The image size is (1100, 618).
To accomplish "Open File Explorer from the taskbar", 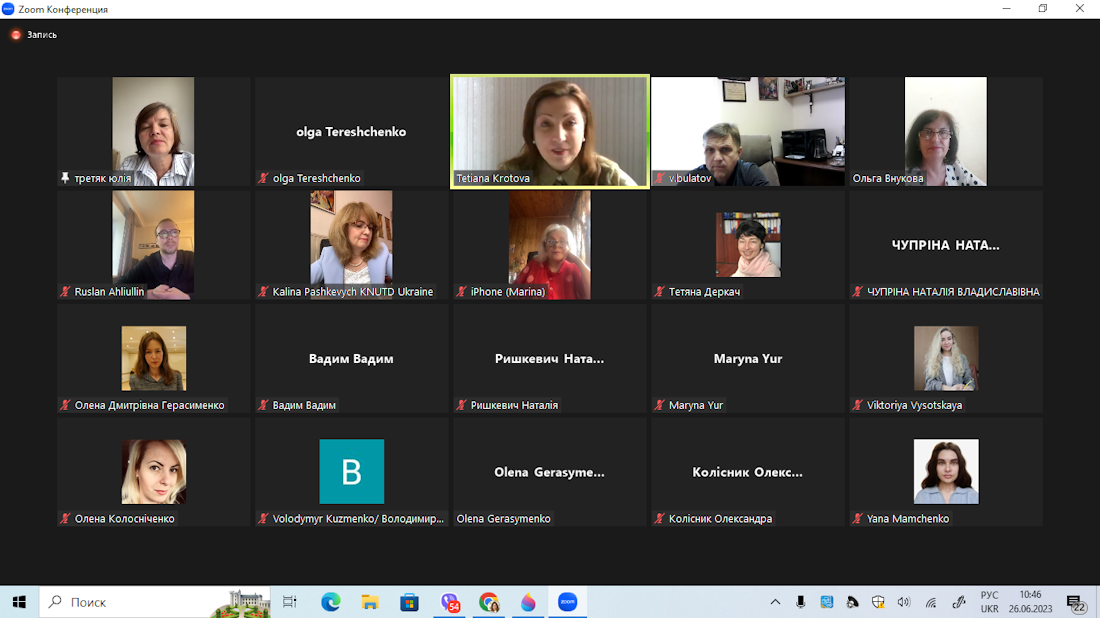I will (370, 602).
